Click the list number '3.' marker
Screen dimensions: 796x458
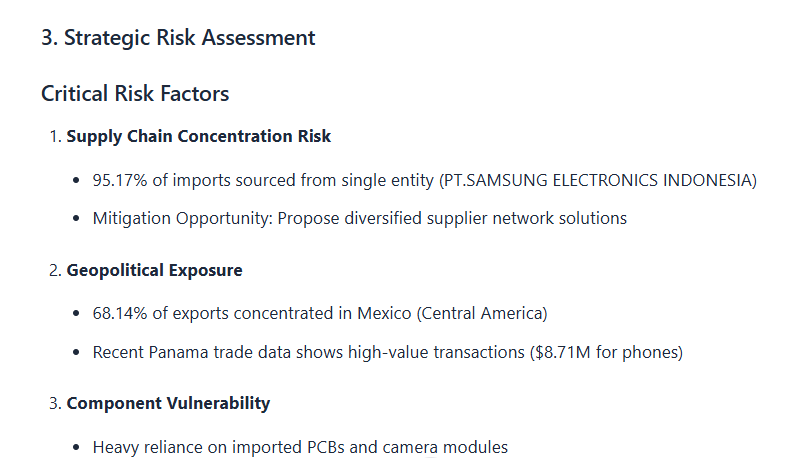click(55, 404)
